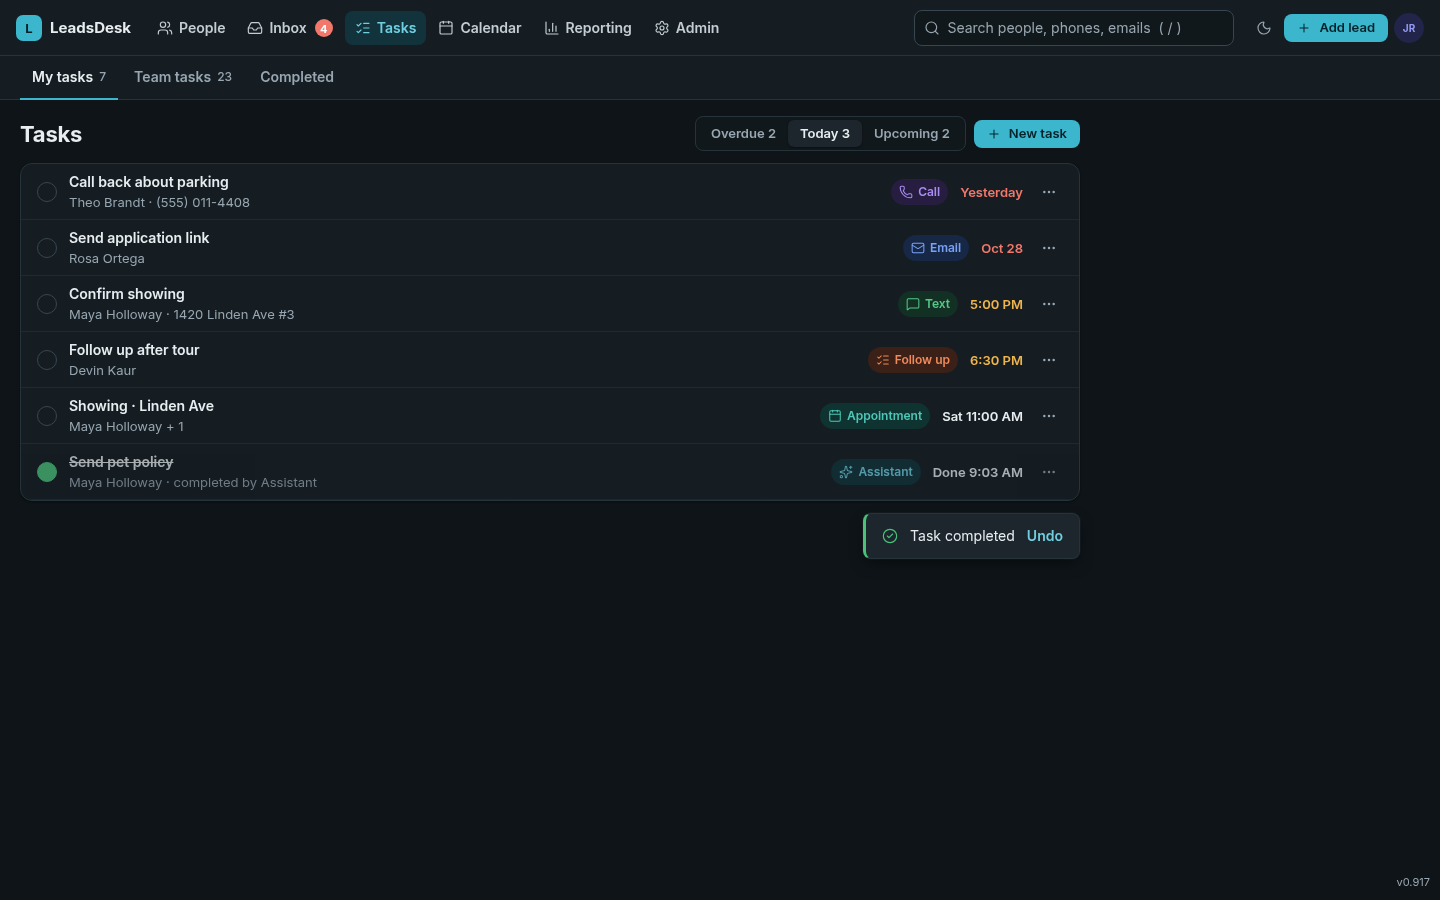Filter by Today 3

coord(825,134)
